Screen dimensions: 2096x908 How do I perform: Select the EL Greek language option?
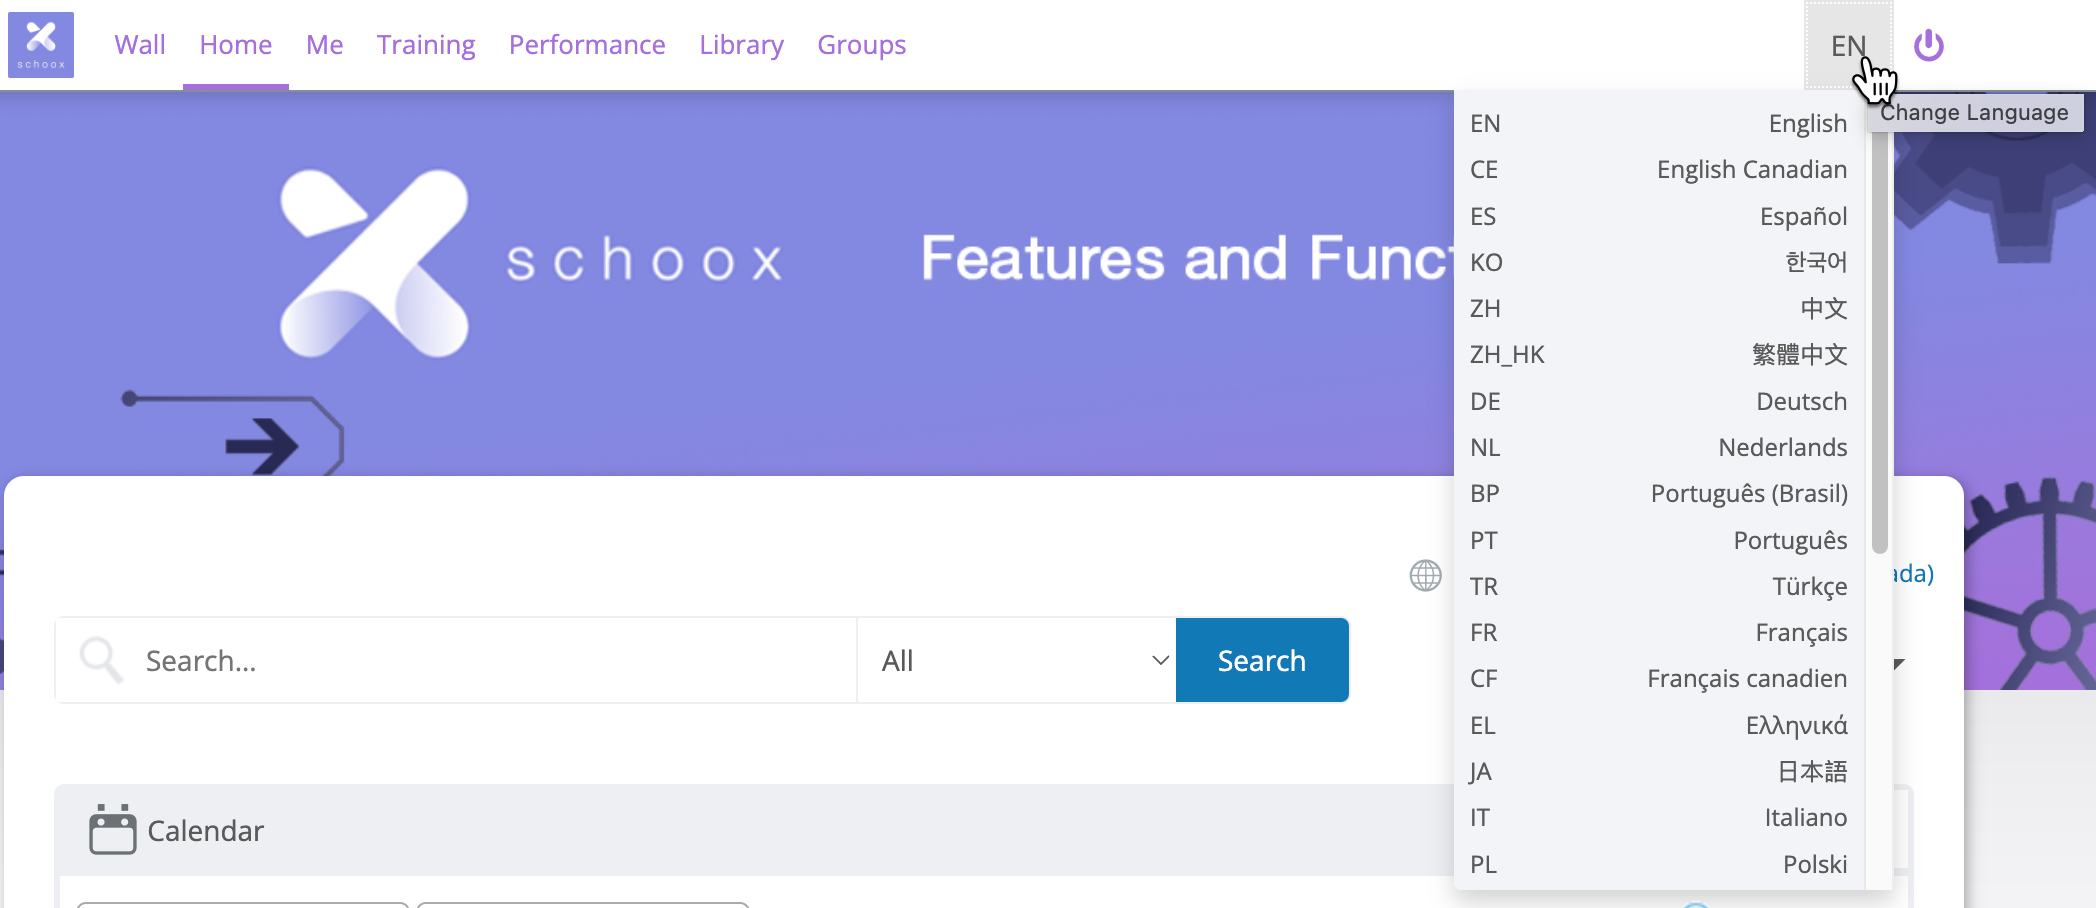1659,725
